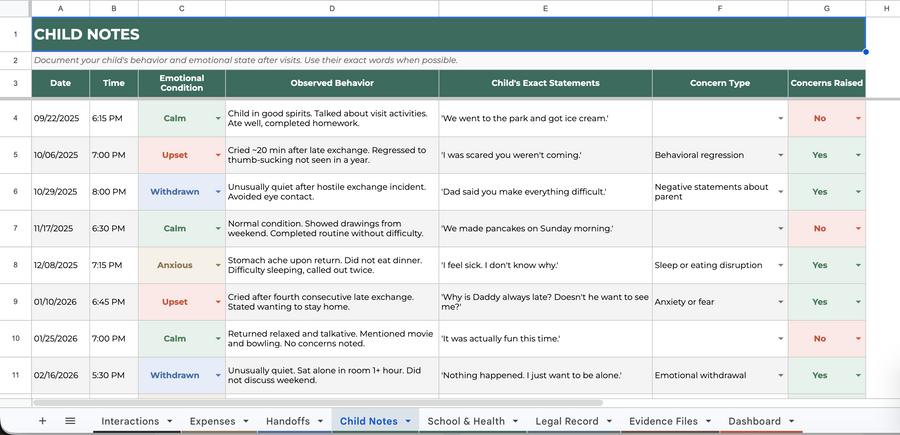Screen dimensions: 900x435
Task: Select cell 'We made pancakes on Sunday morning.'
Action: tap(545, 228)
